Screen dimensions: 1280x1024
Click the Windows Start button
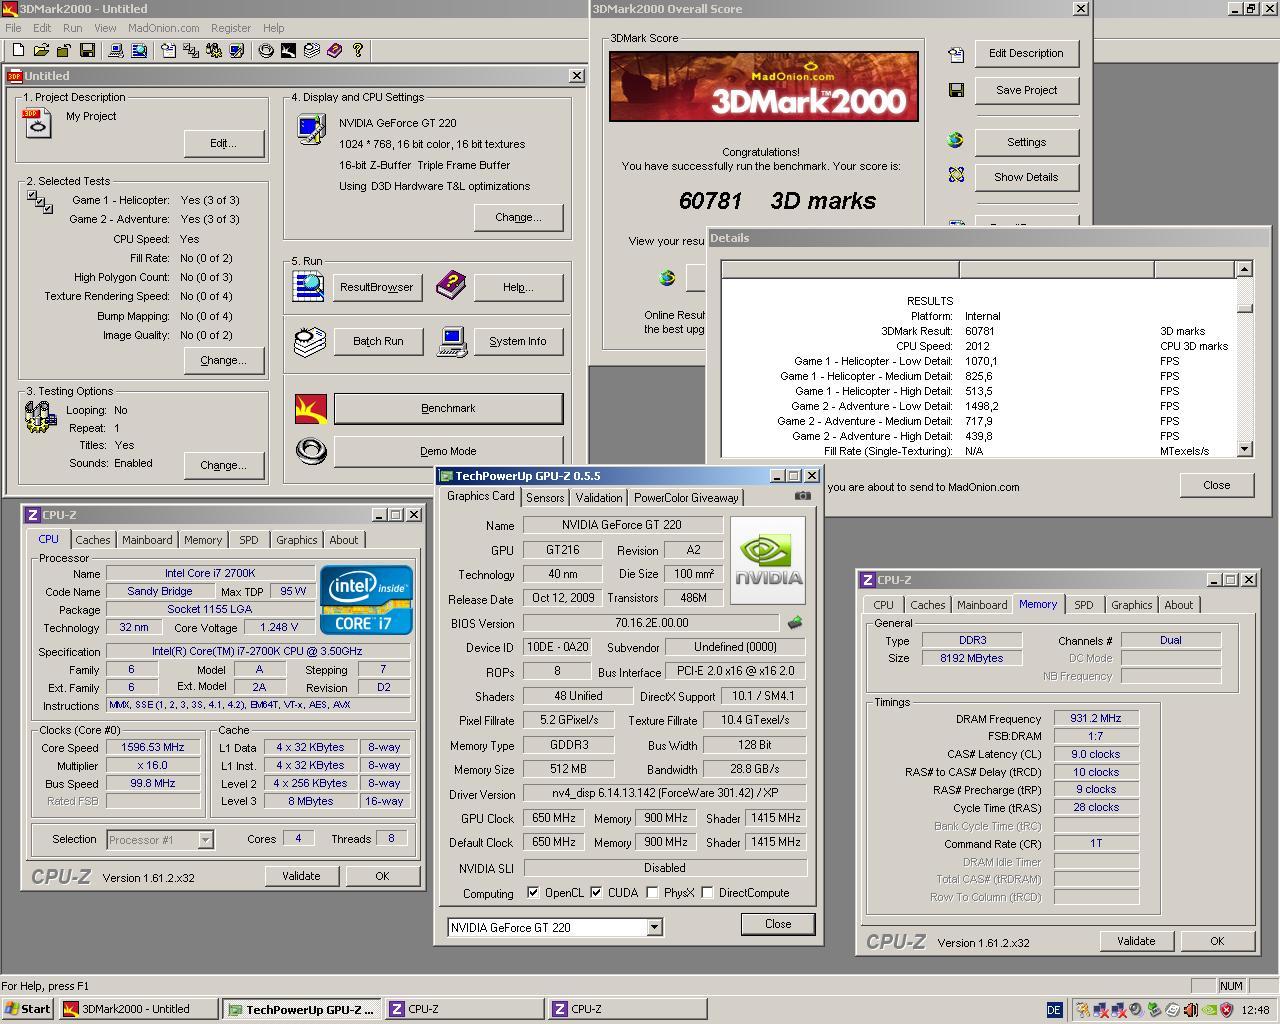click(x=28, y=1009)
